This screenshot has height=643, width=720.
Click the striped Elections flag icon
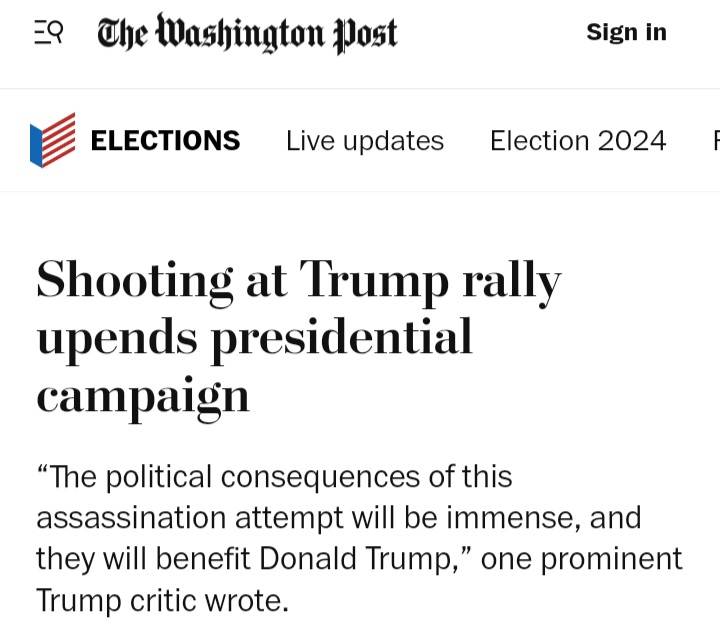pos(52,140)
